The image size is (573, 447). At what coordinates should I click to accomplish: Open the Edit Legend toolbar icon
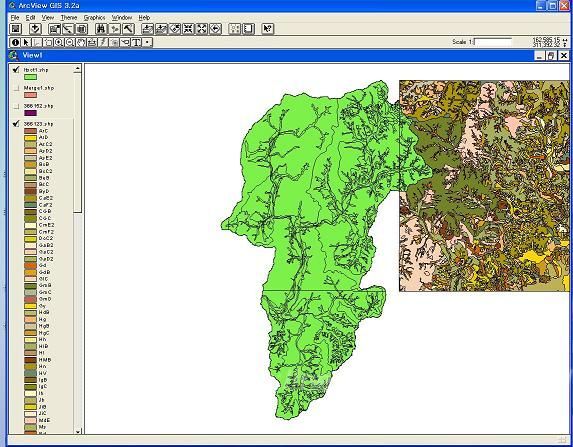point(68,29)
